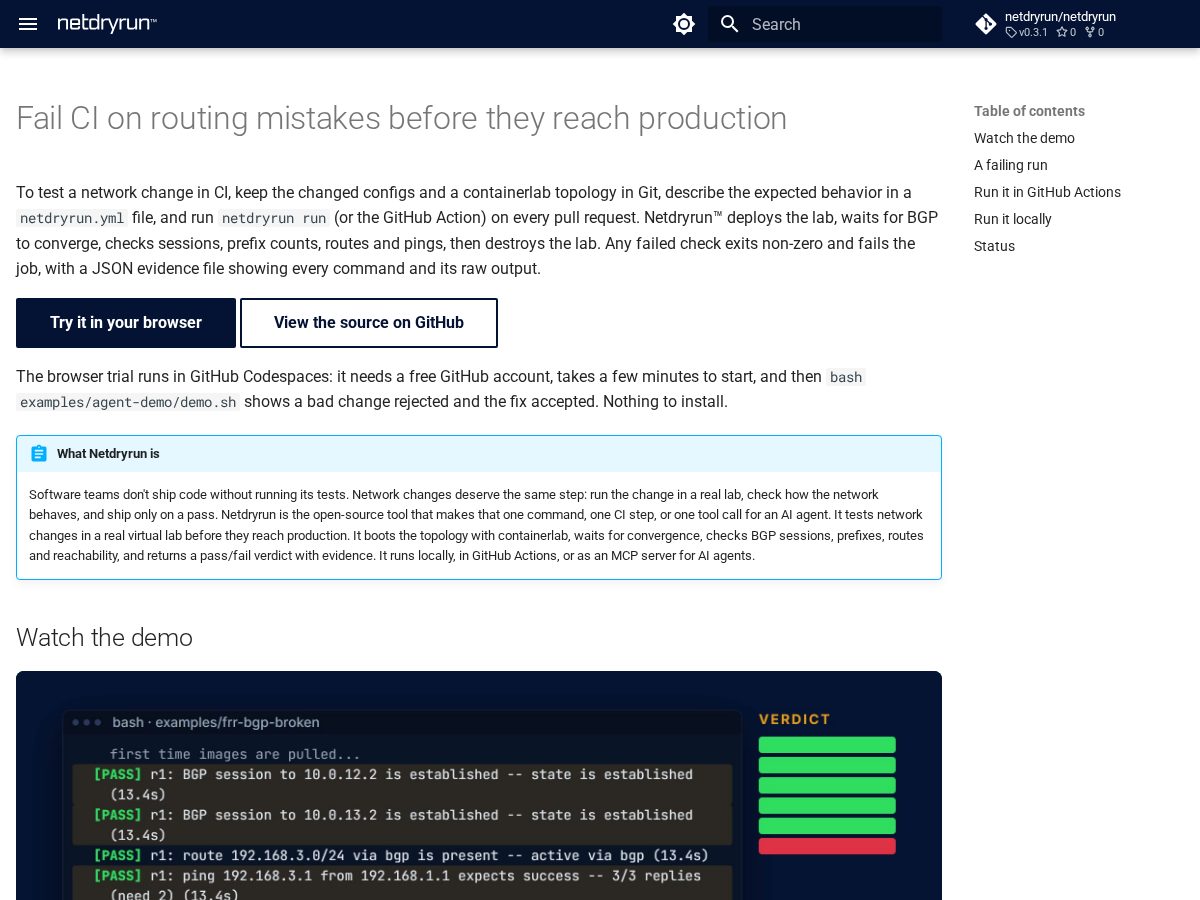
Task: Focus the Search input field
Action: point(825,24)
